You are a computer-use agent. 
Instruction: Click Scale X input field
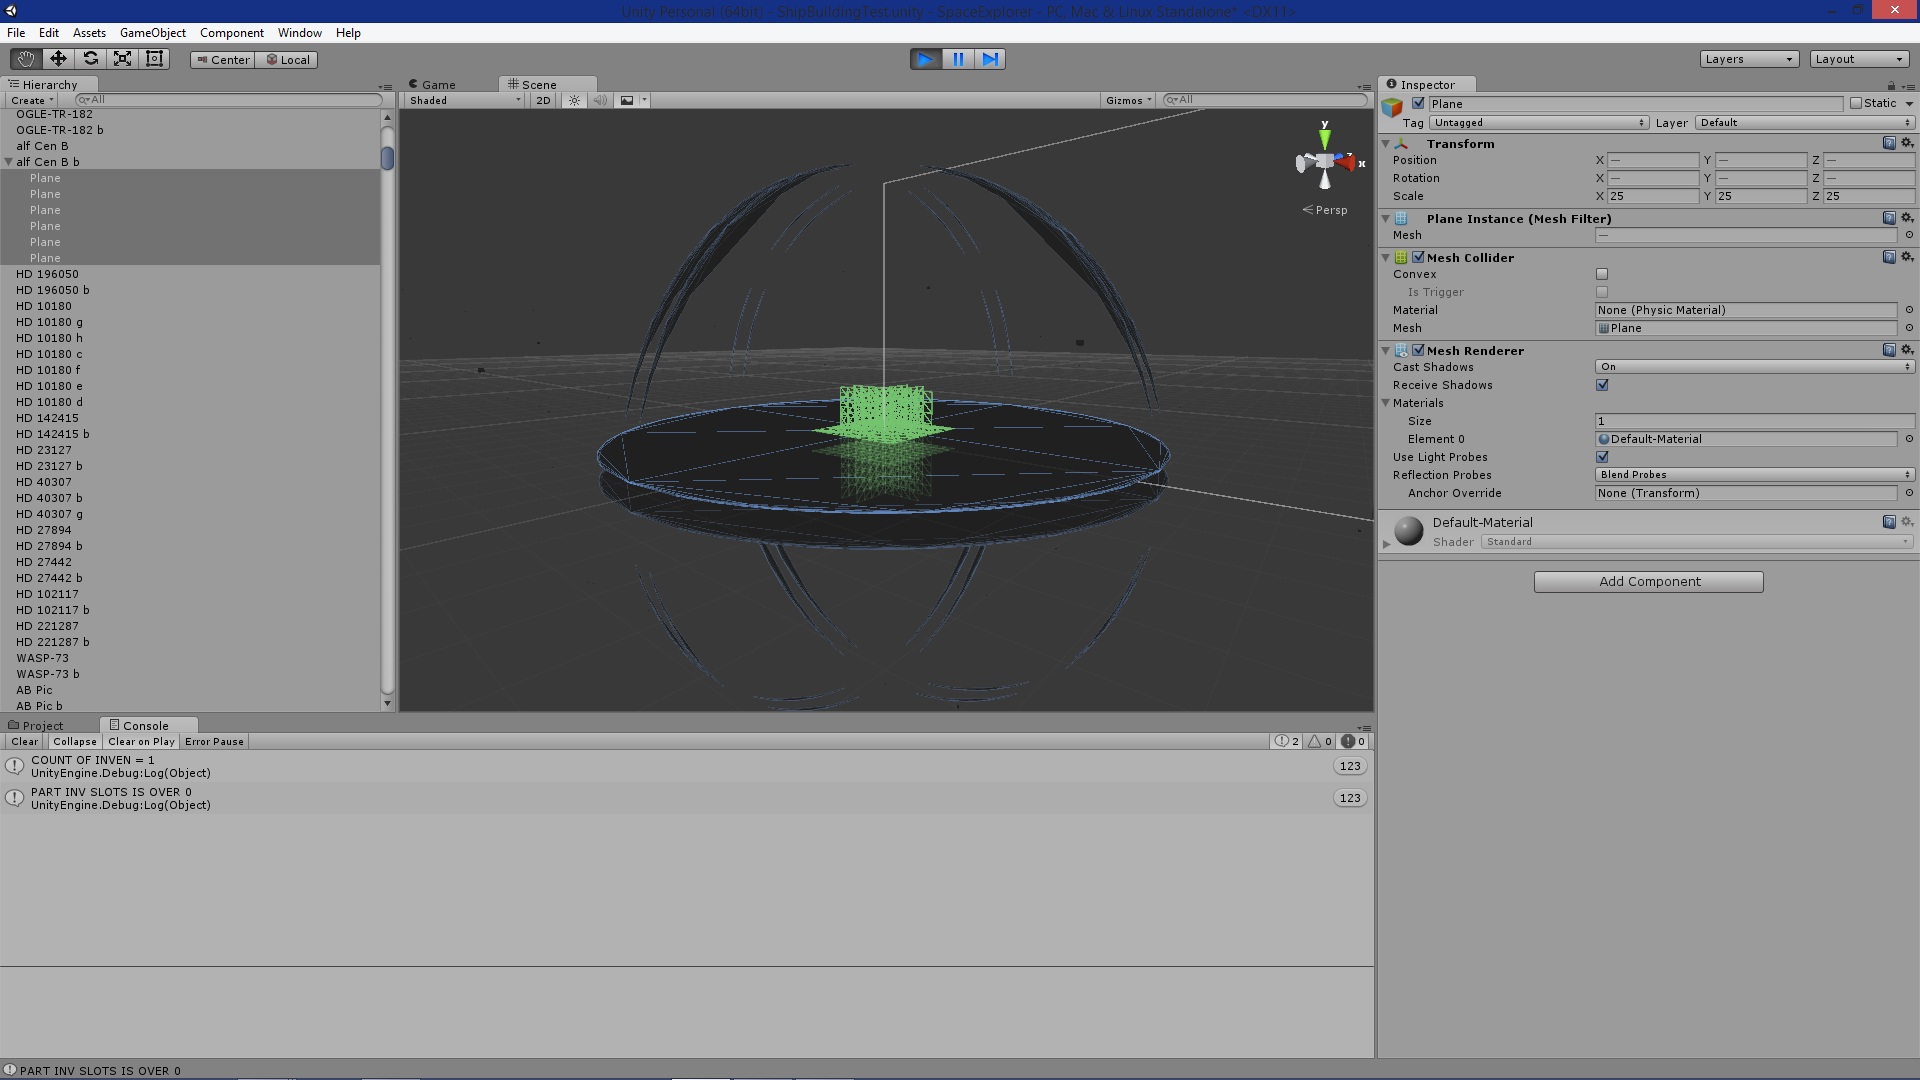[x=1653, y=196]
